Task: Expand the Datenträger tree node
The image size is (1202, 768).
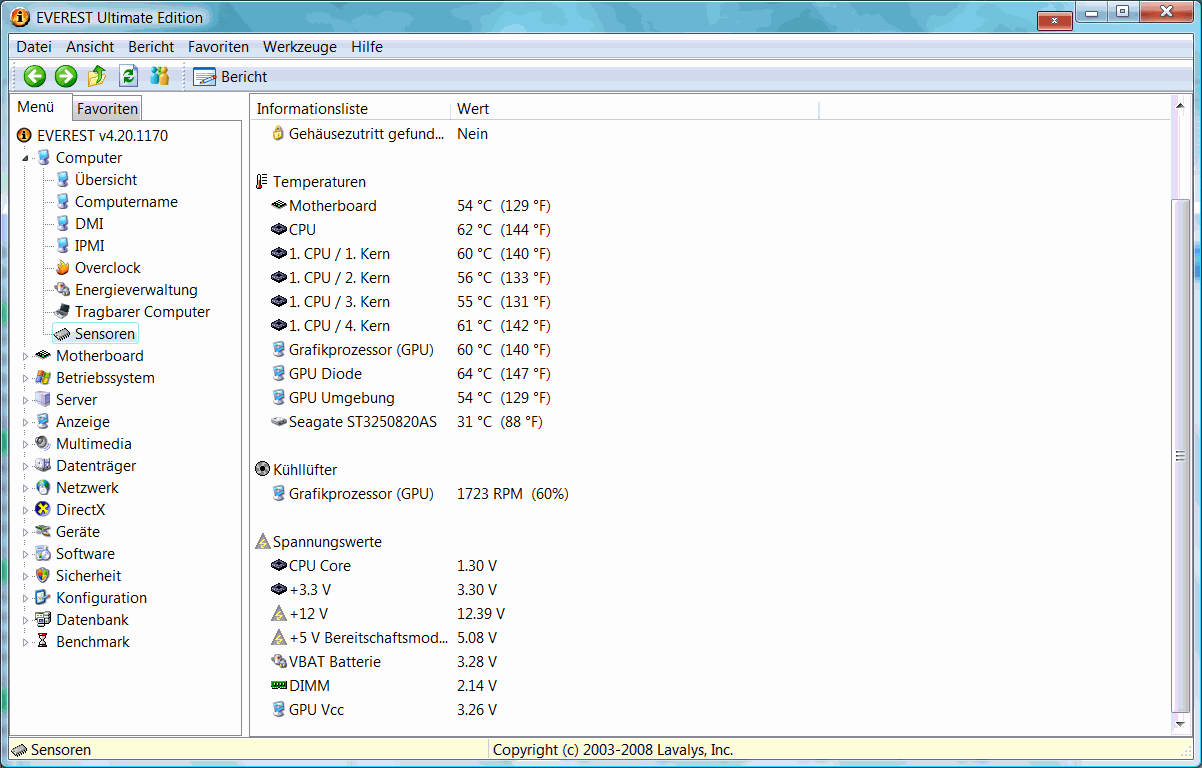Action: click(26, 466)
